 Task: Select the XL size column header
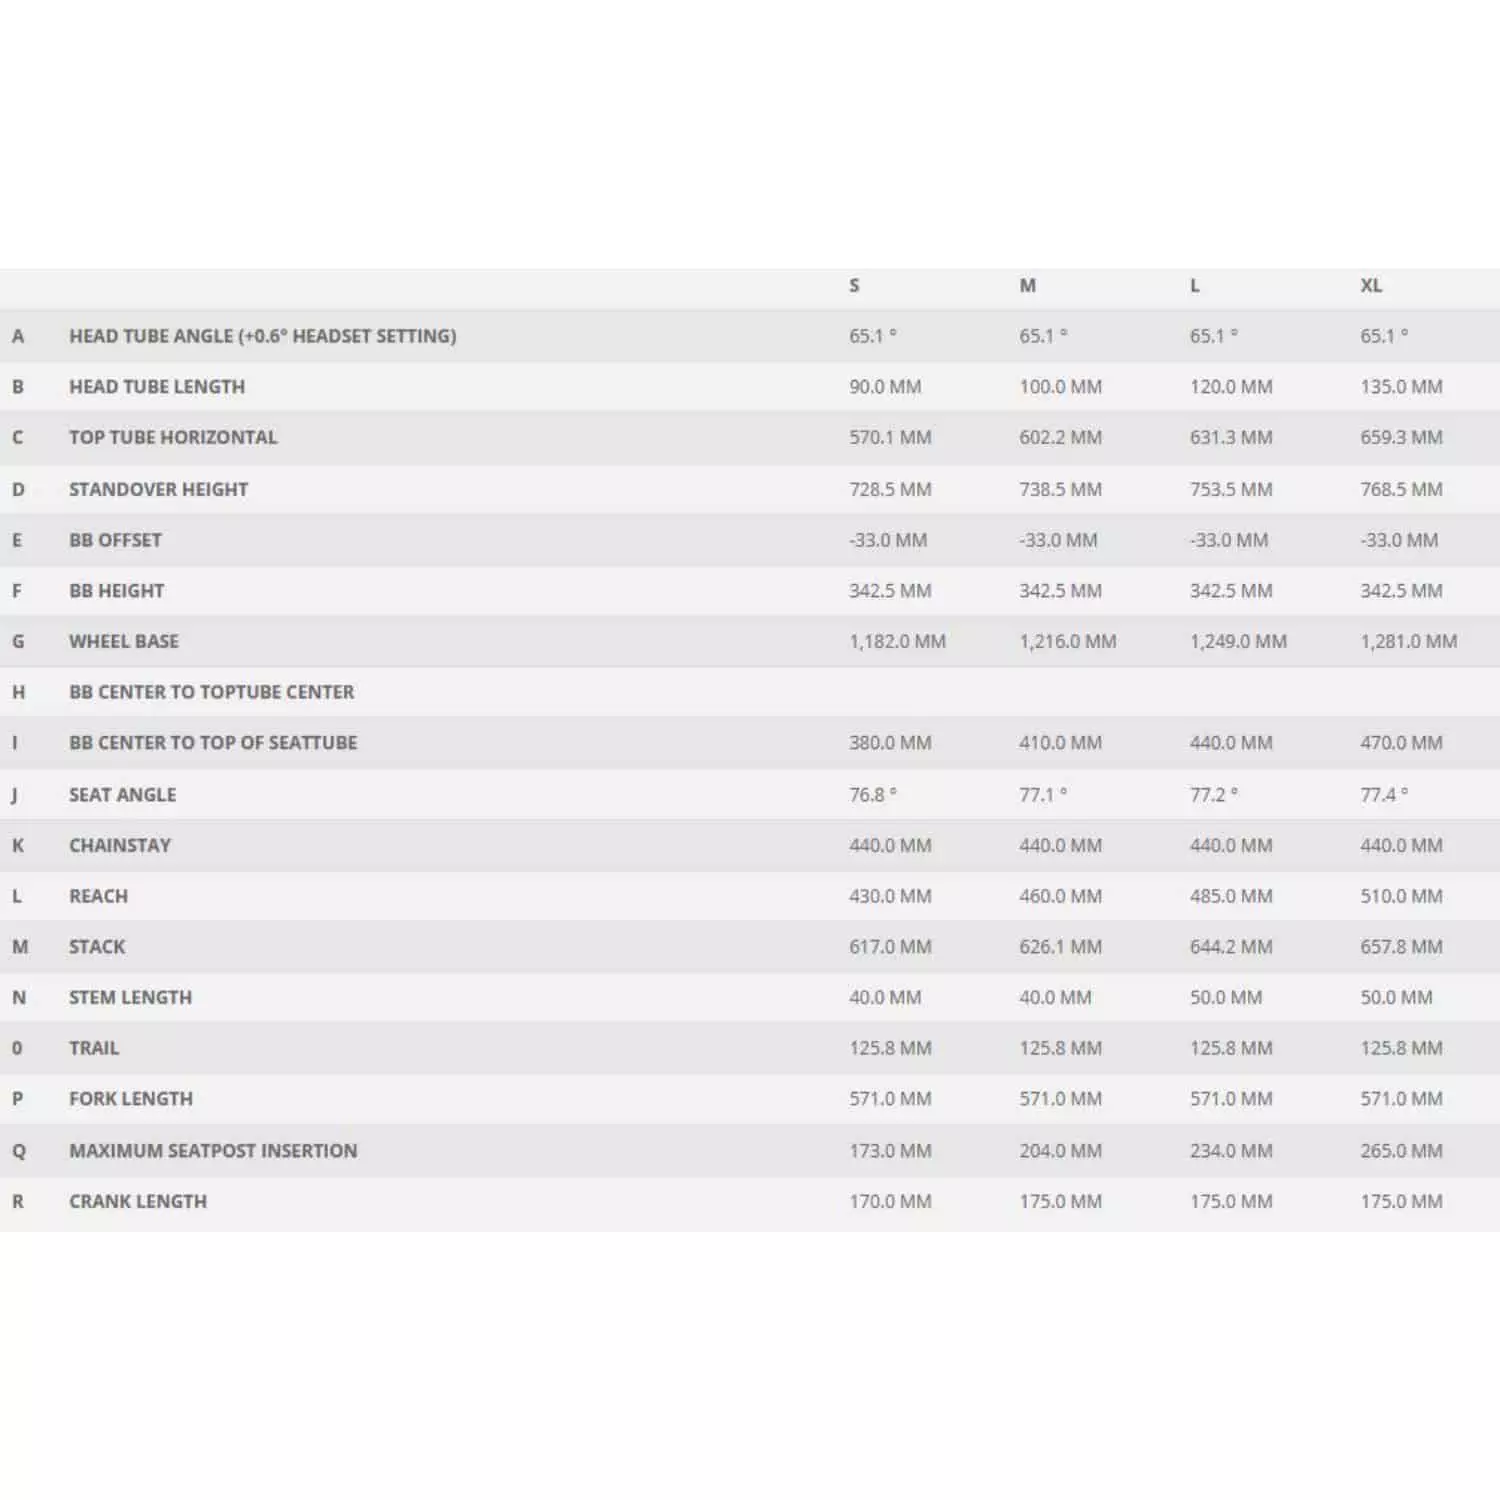point(1371,286)
